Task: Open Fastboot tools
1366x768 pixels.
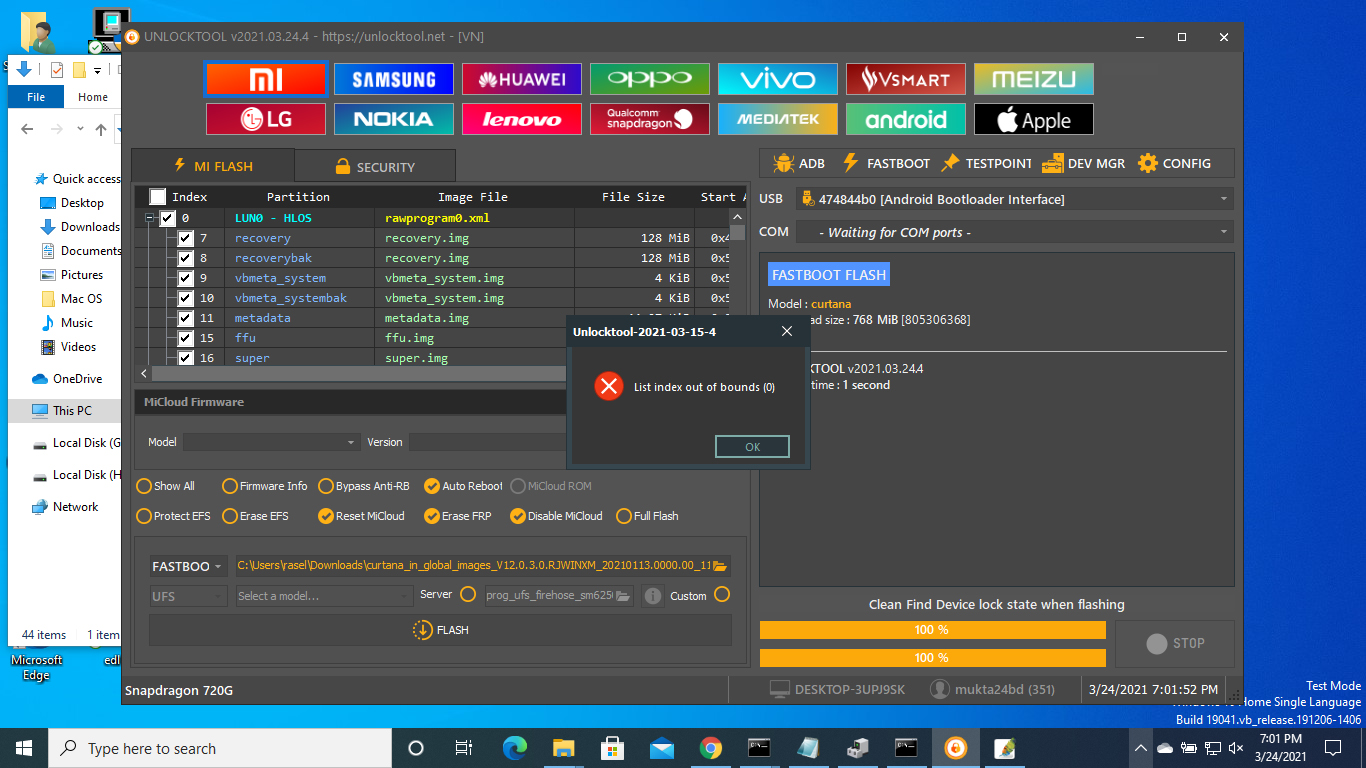Action: [885, 163]
